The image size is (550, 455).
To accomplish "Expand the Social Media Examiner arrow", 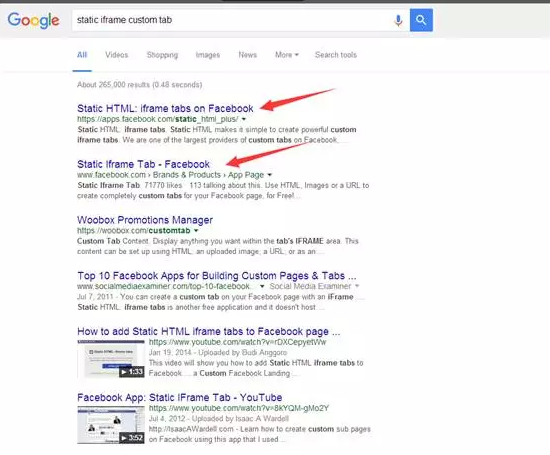I will coord(357,286).
